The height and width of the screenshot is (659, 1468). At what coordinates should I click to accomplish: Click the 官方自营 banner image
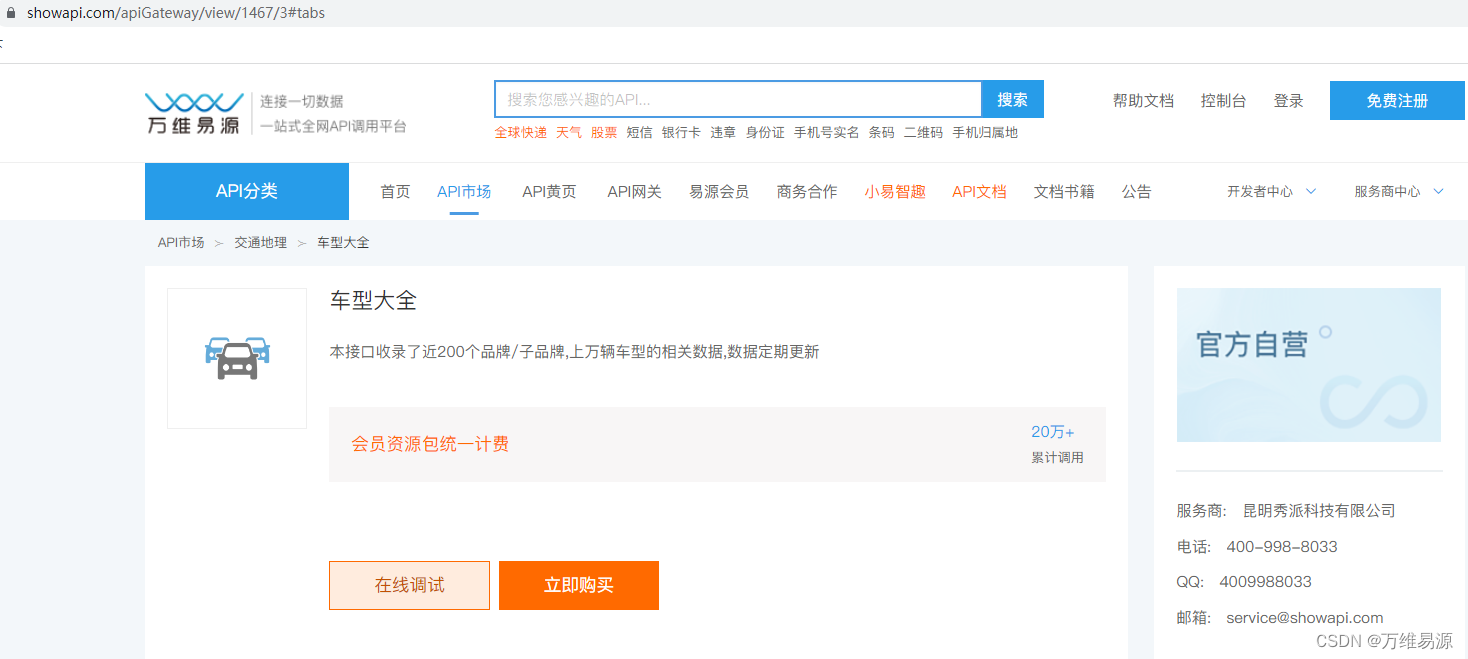[x=1309, y=365]
